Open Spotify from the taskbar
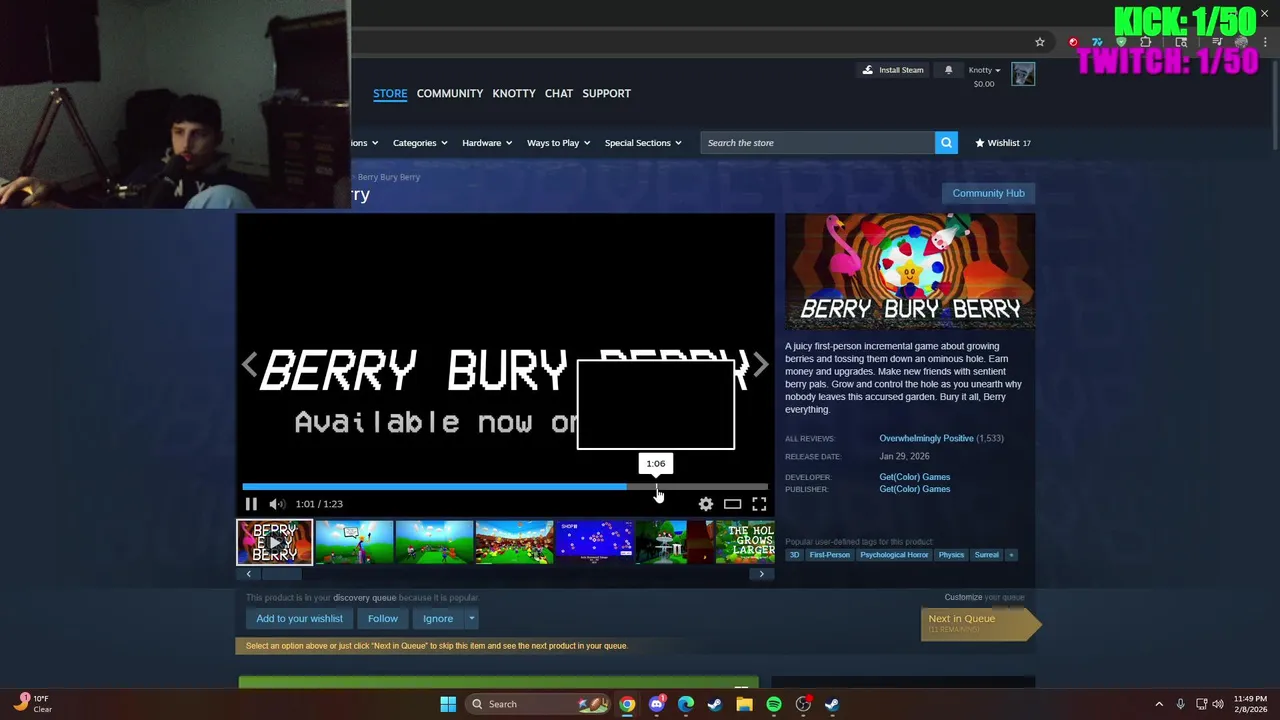 (x=774, y=704)
